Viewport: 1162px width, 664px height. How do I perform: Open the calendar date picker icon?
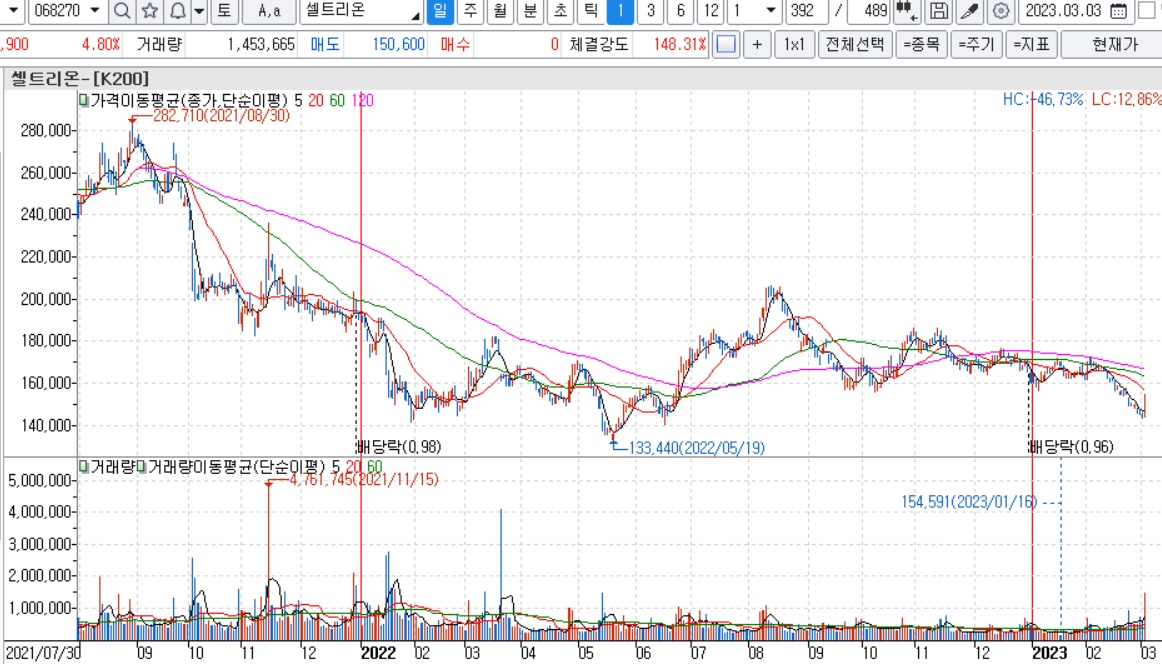click(1120, 10)
